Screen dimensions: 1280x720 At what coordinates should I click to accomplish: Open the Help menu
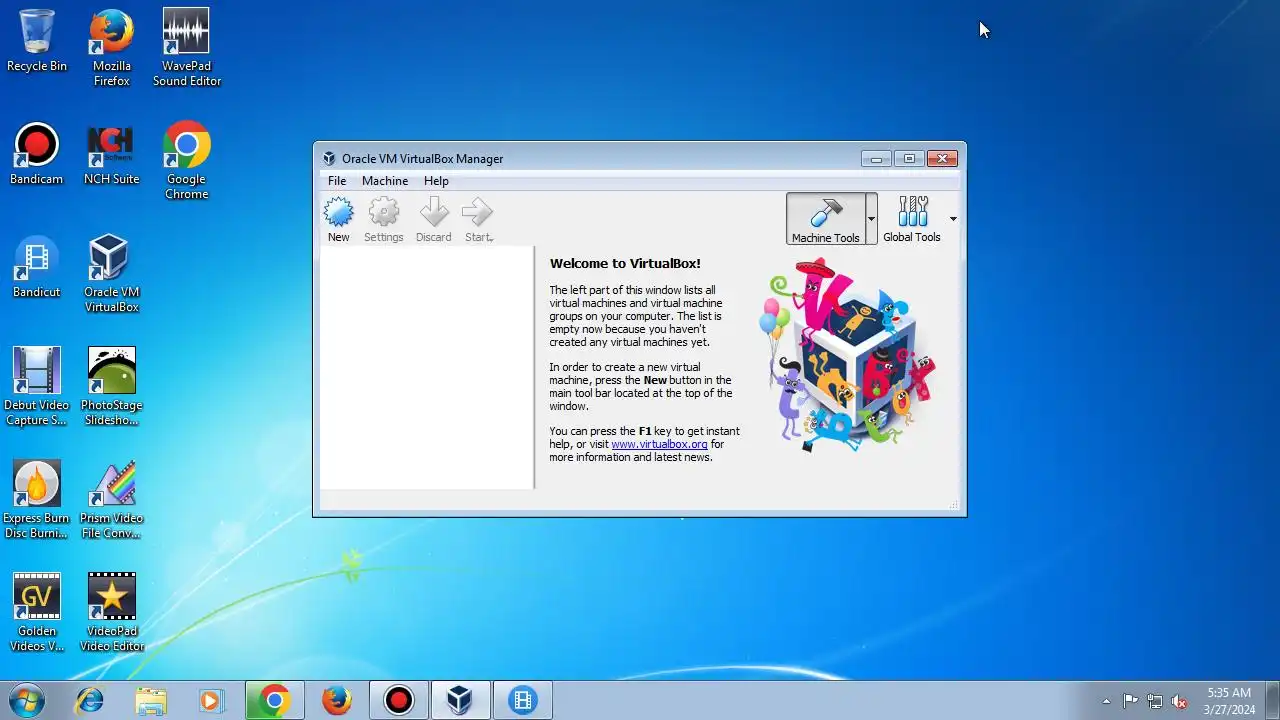(436, 181)
